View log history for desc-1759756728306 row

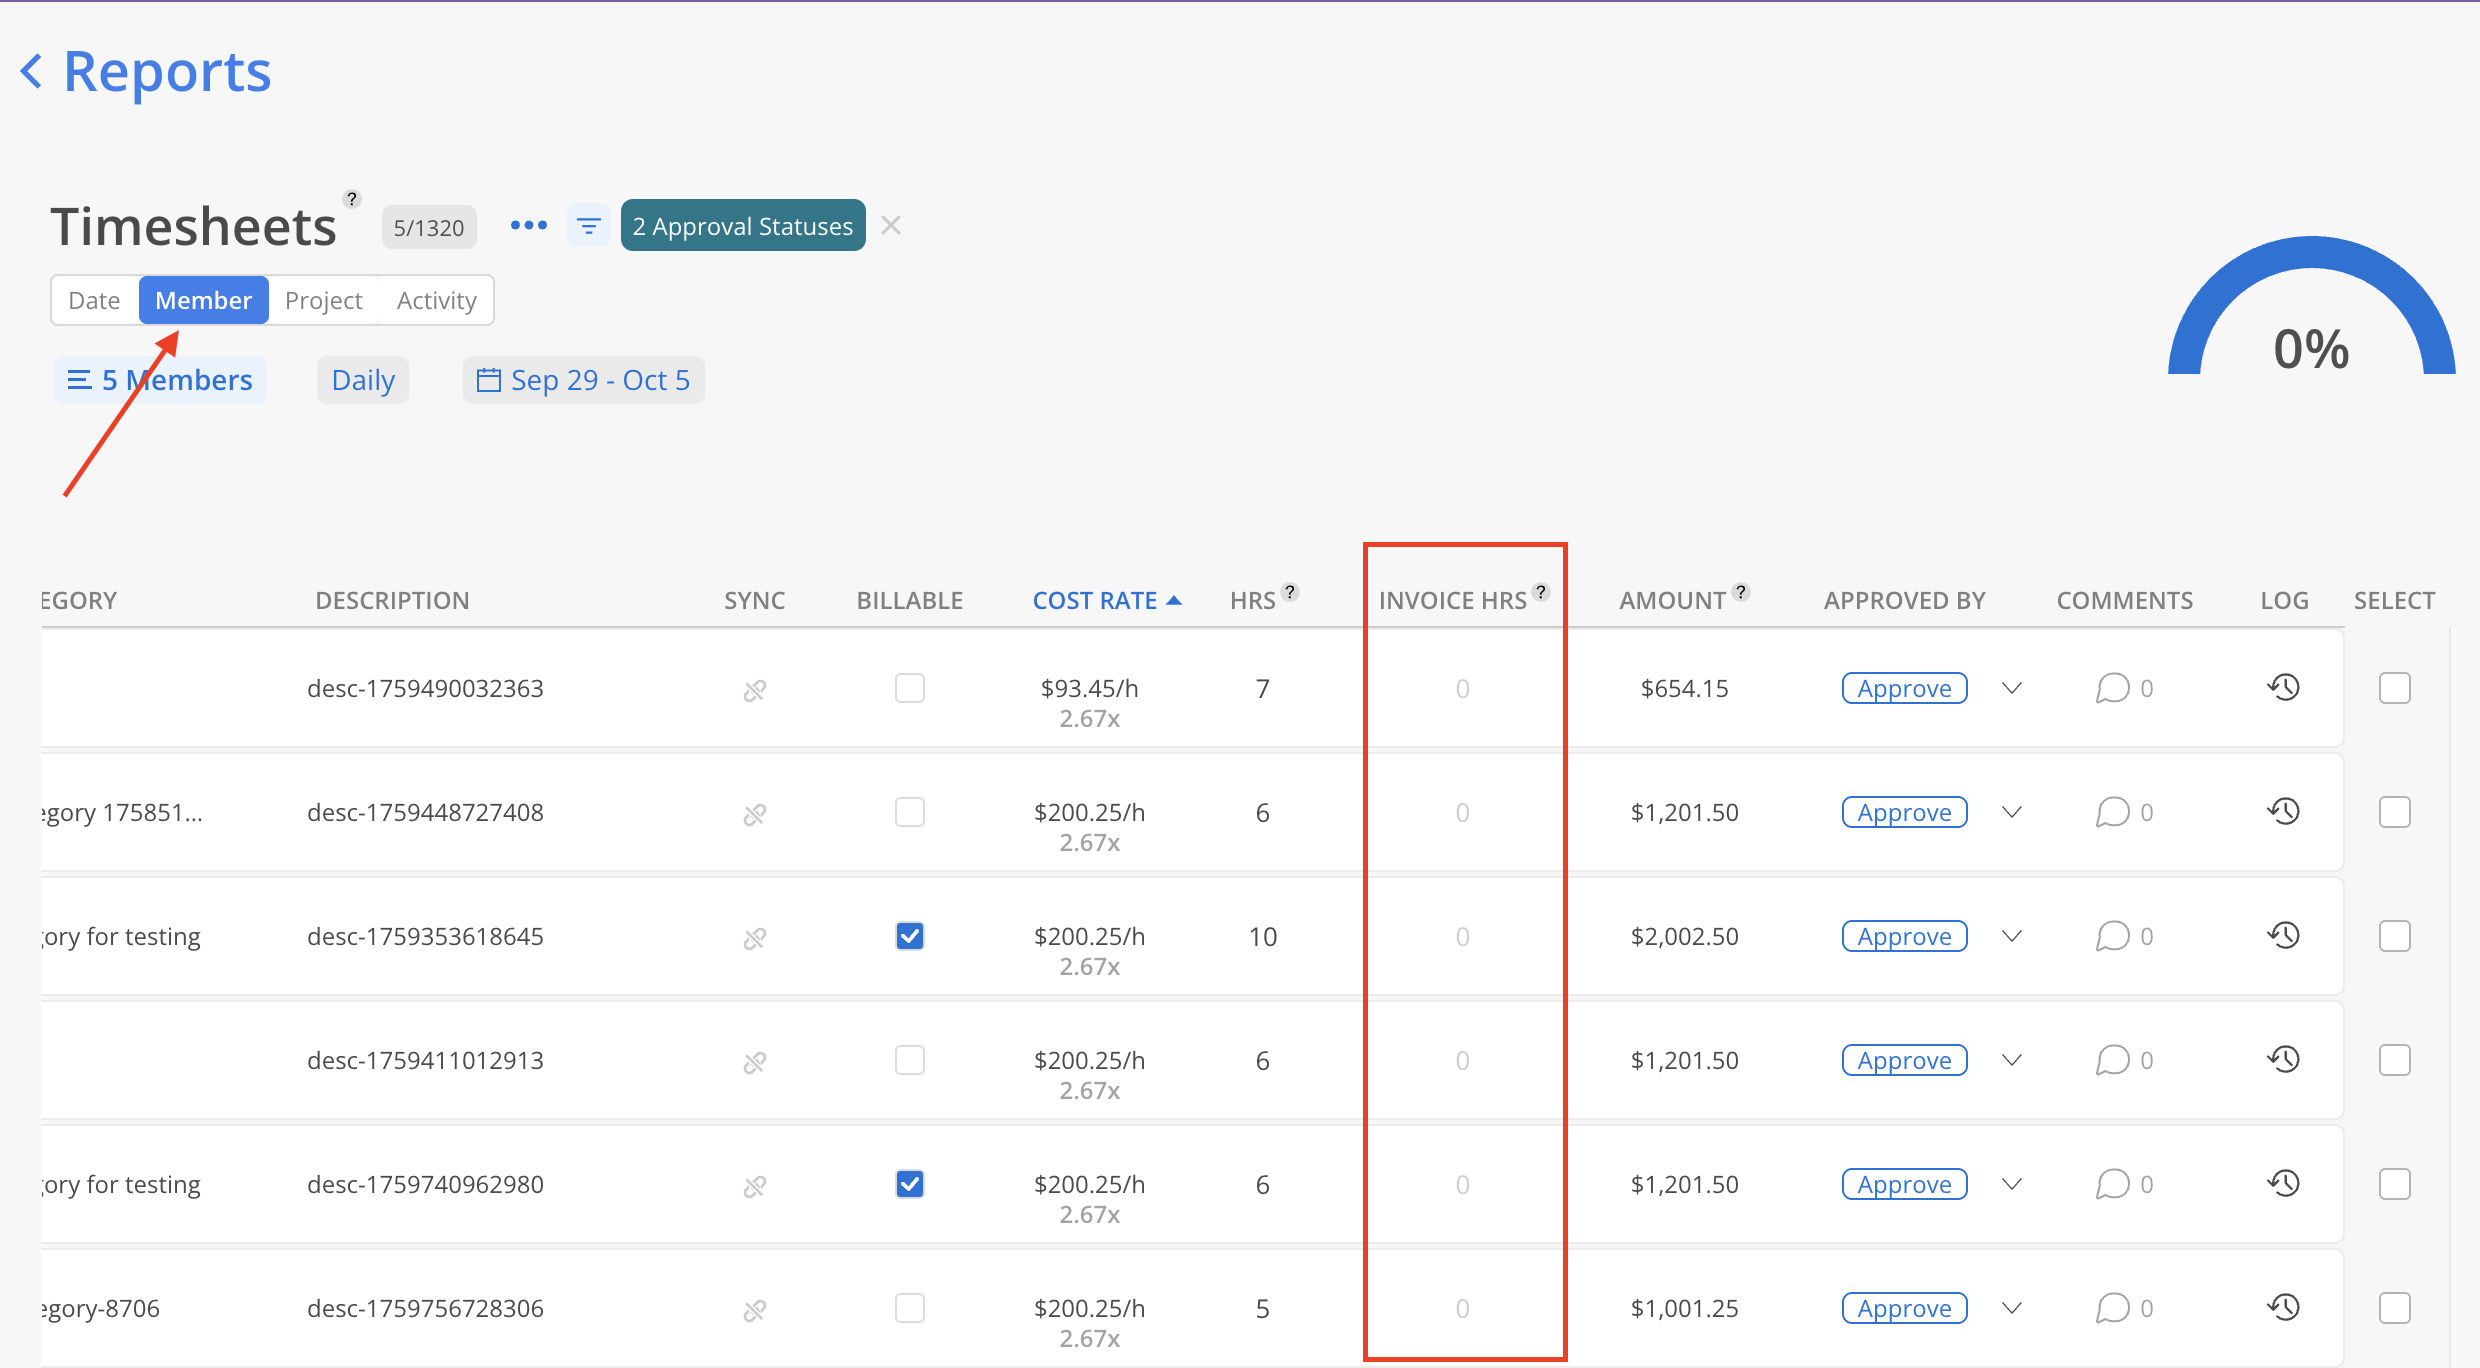click(2284, 1308)
